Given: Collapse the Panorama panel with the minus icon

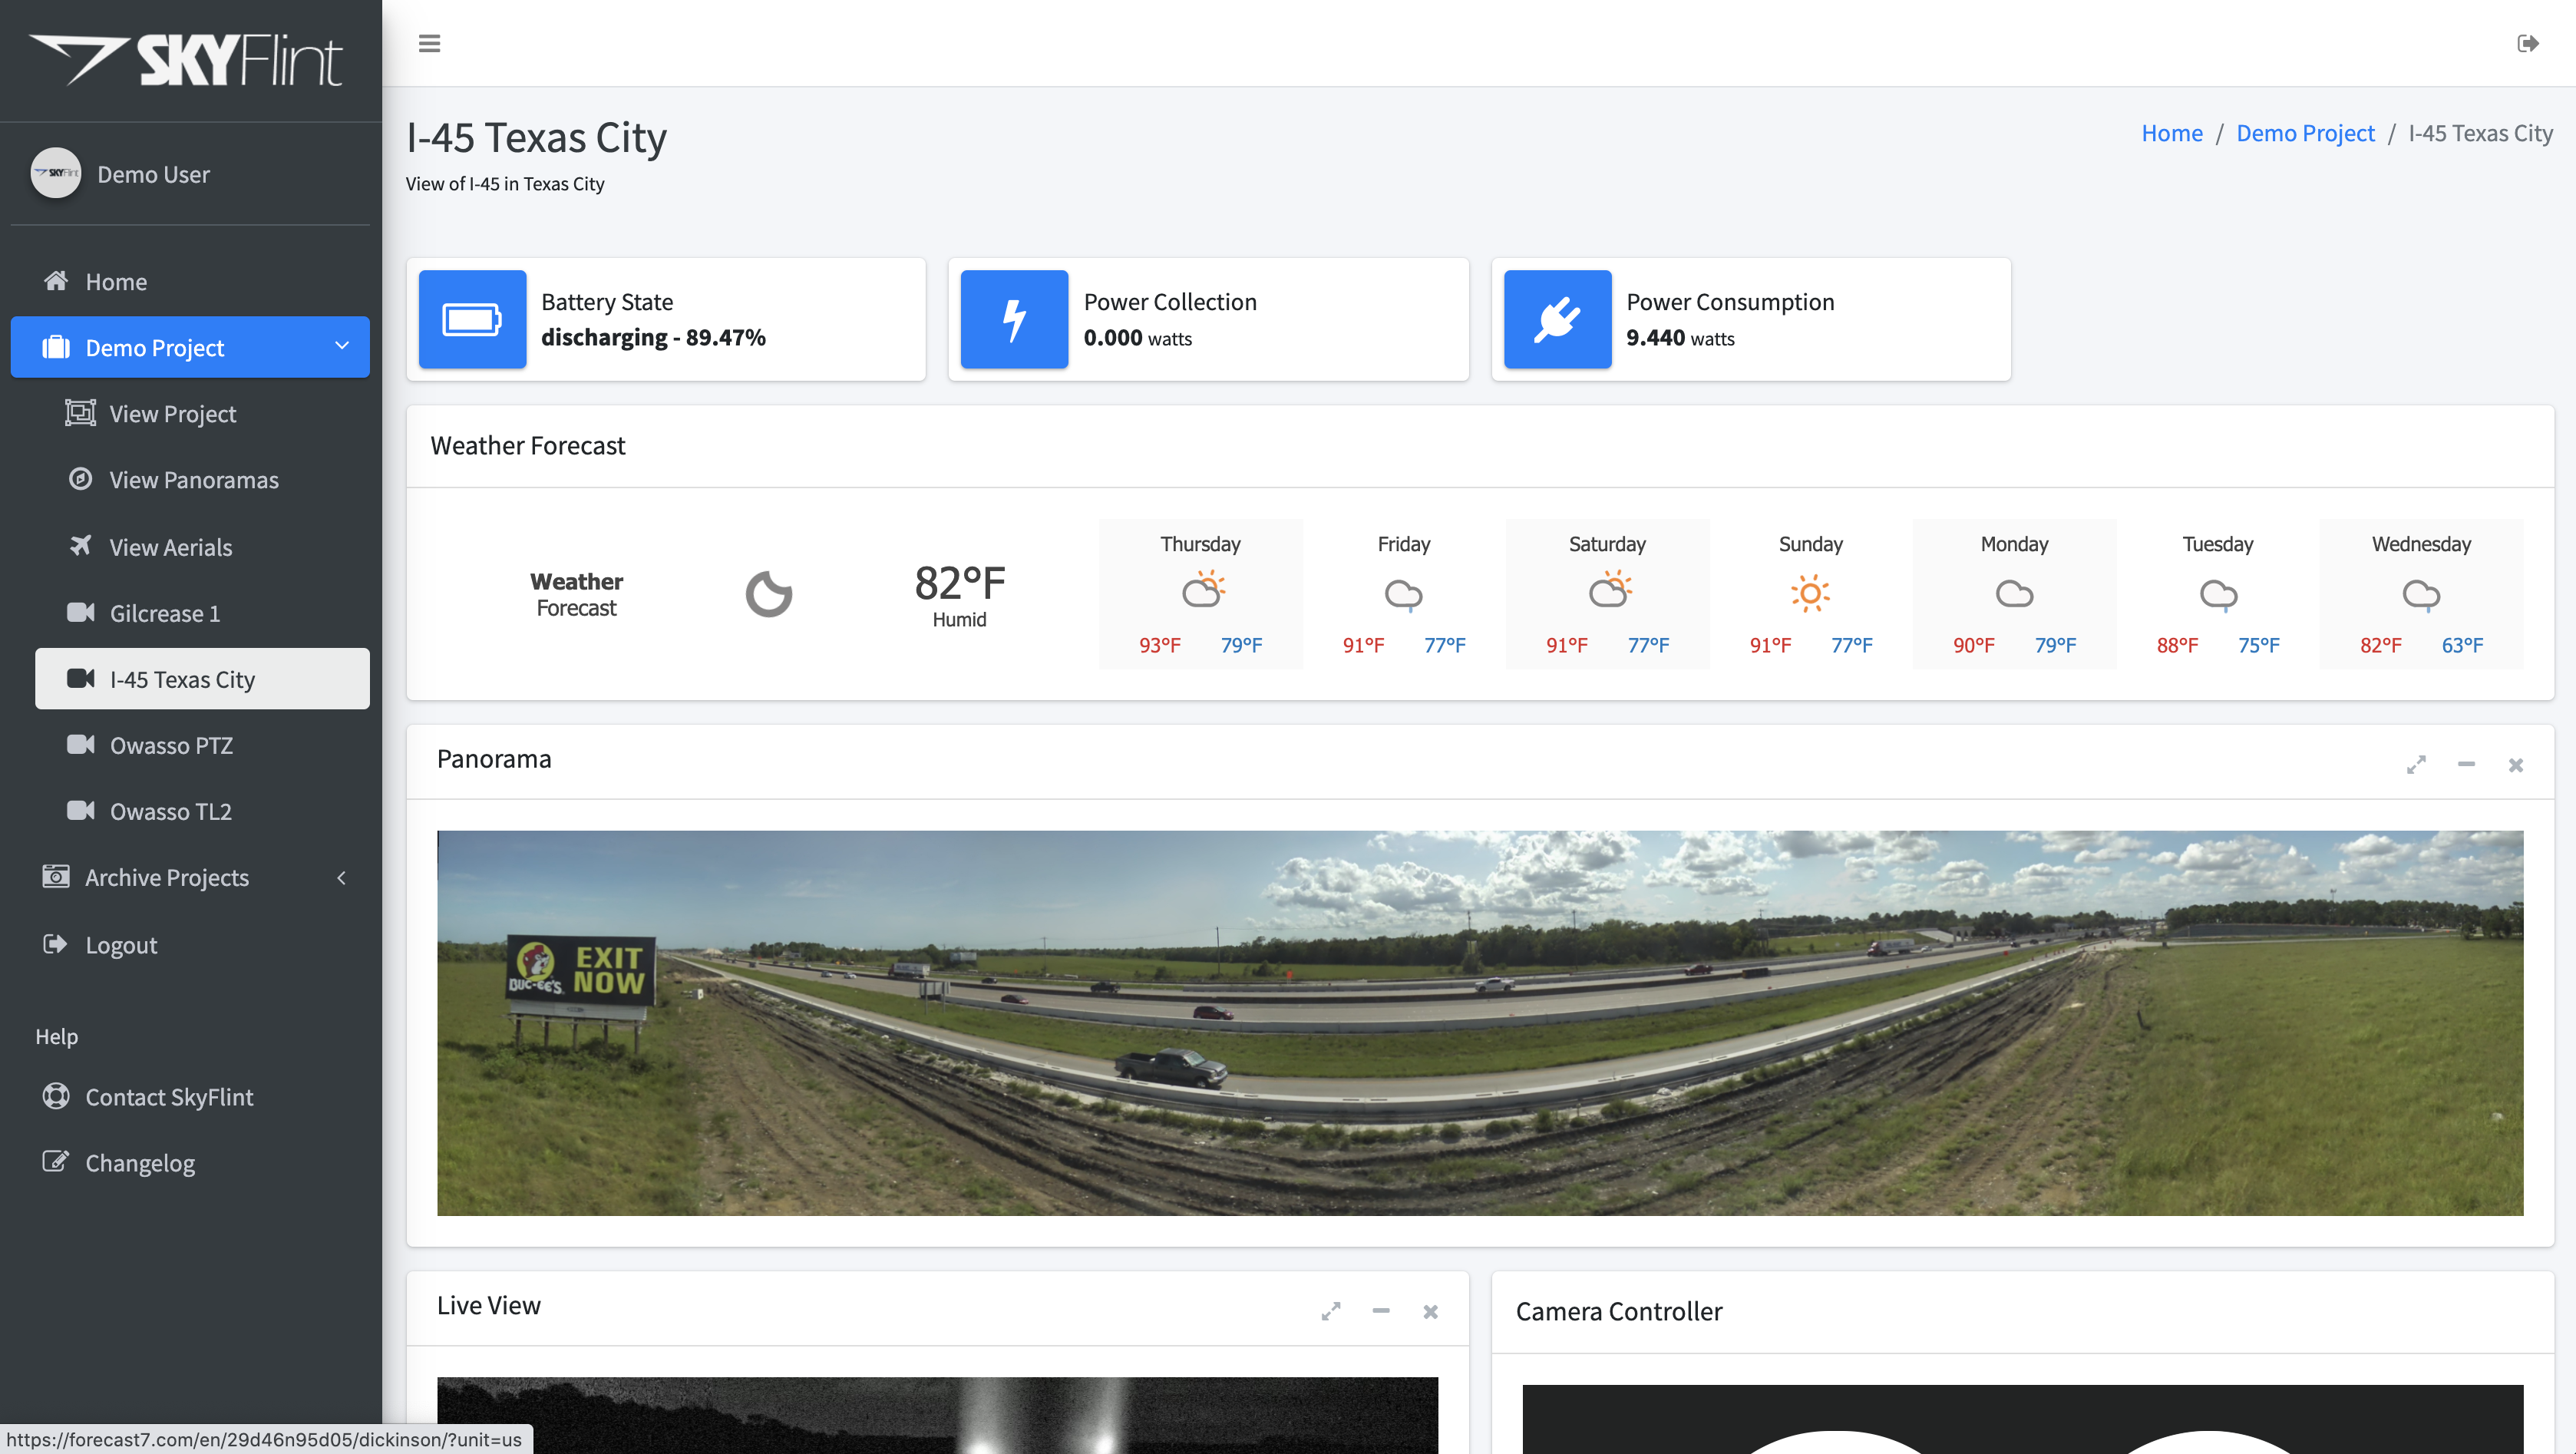Looking at the screenshot, I should tap(2466, 764).
